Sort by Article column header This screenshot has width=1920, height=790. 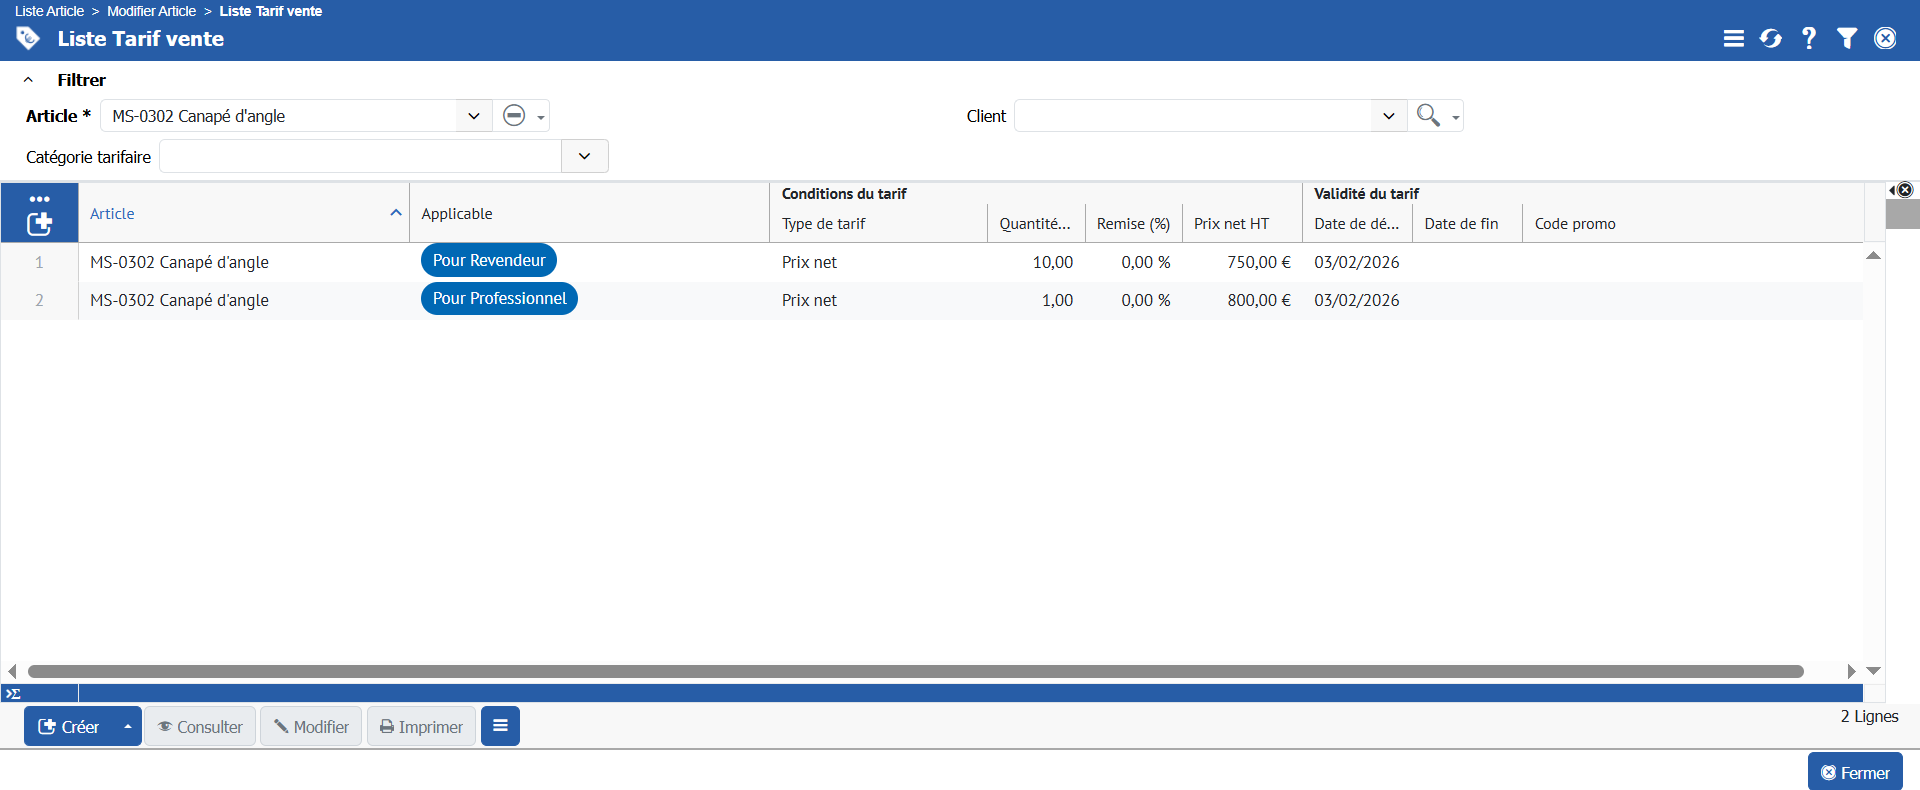pyautogui.click(x=112, y=213)
